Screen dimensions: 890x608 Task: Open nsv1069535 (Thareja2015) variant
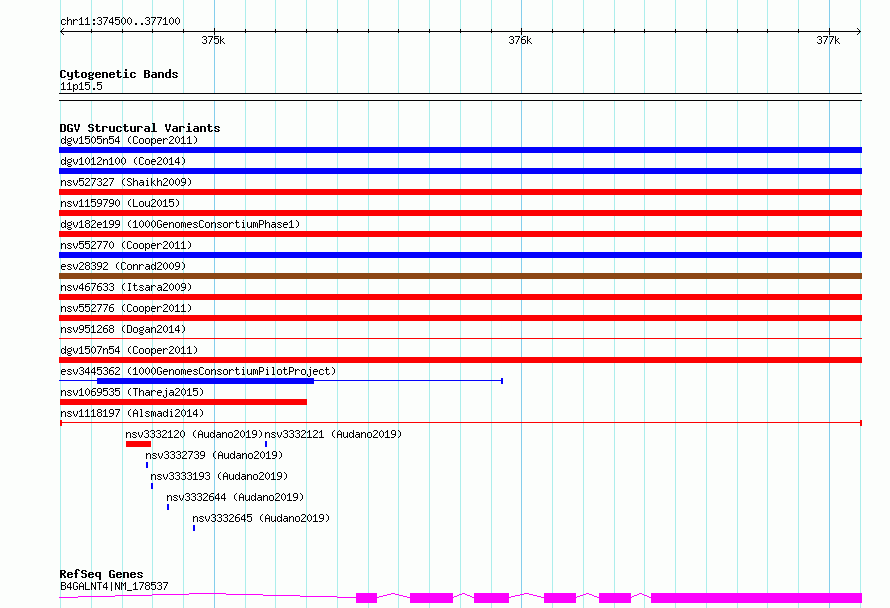point(132,392)
